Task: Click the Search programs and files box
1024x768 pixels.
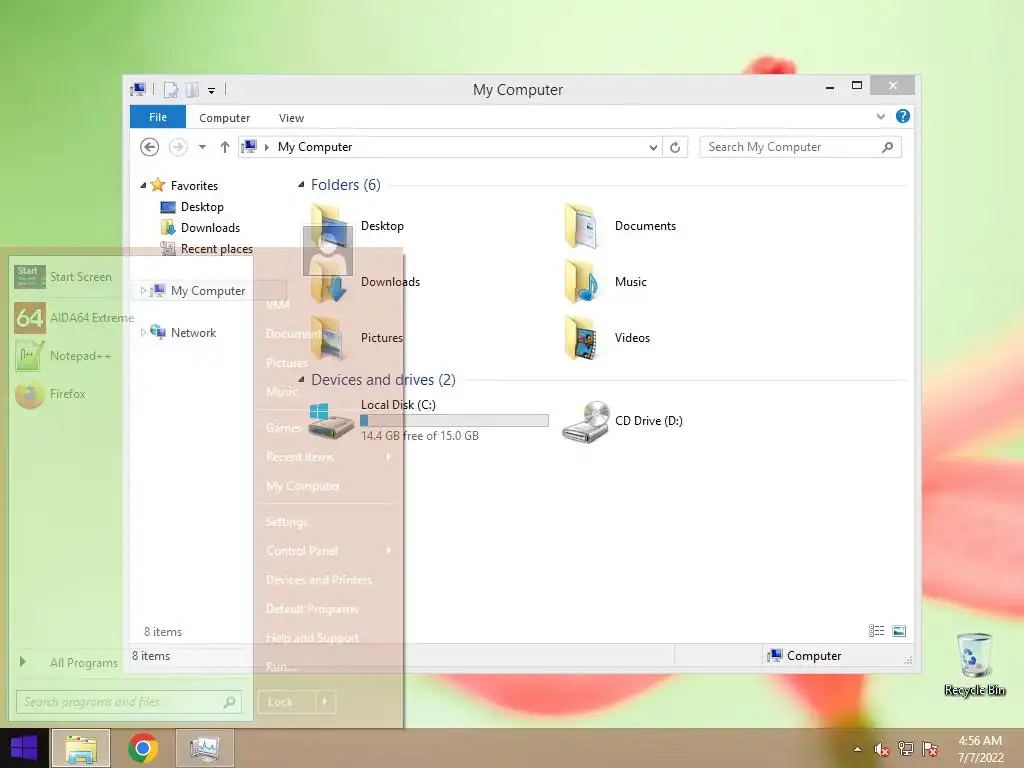Action: tap(129, 702)
